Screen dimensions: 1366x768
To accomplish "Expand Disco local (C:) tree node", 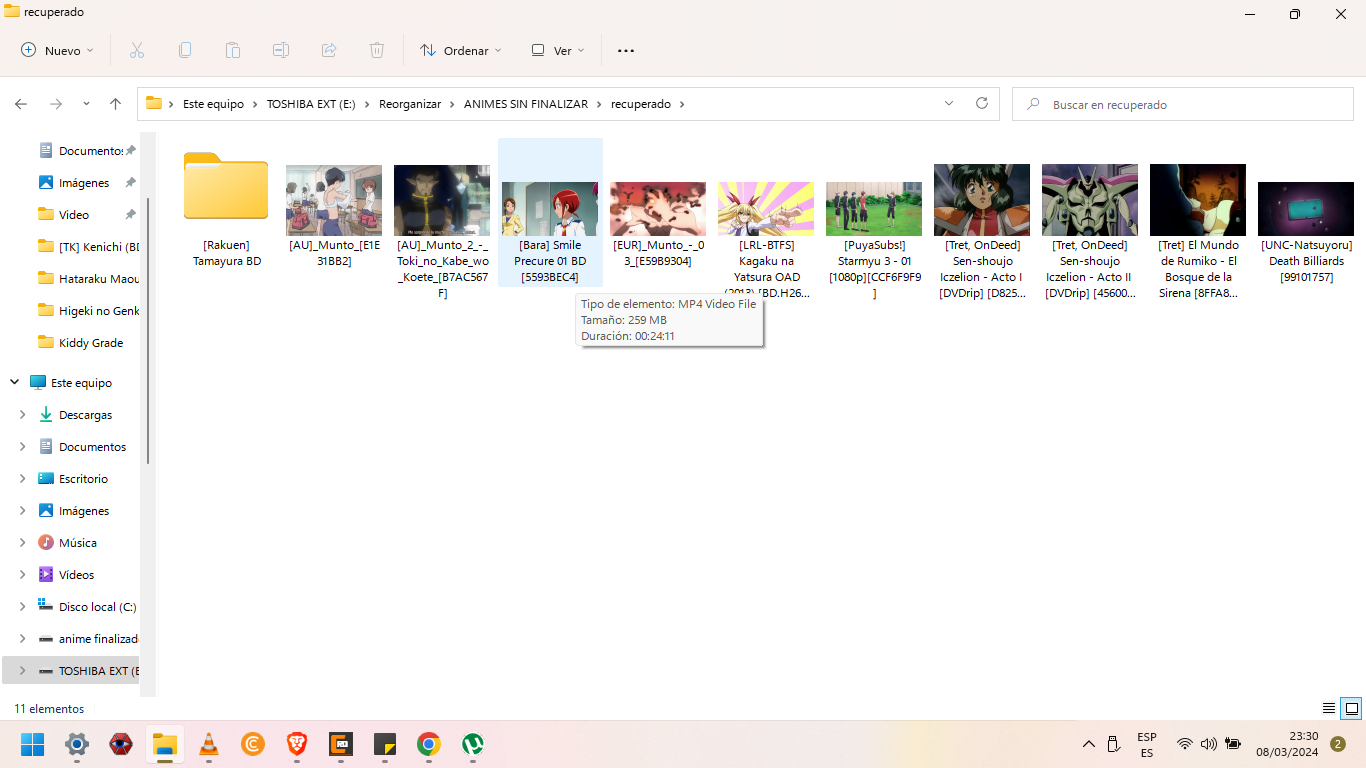I will click(x=22, y=606).
